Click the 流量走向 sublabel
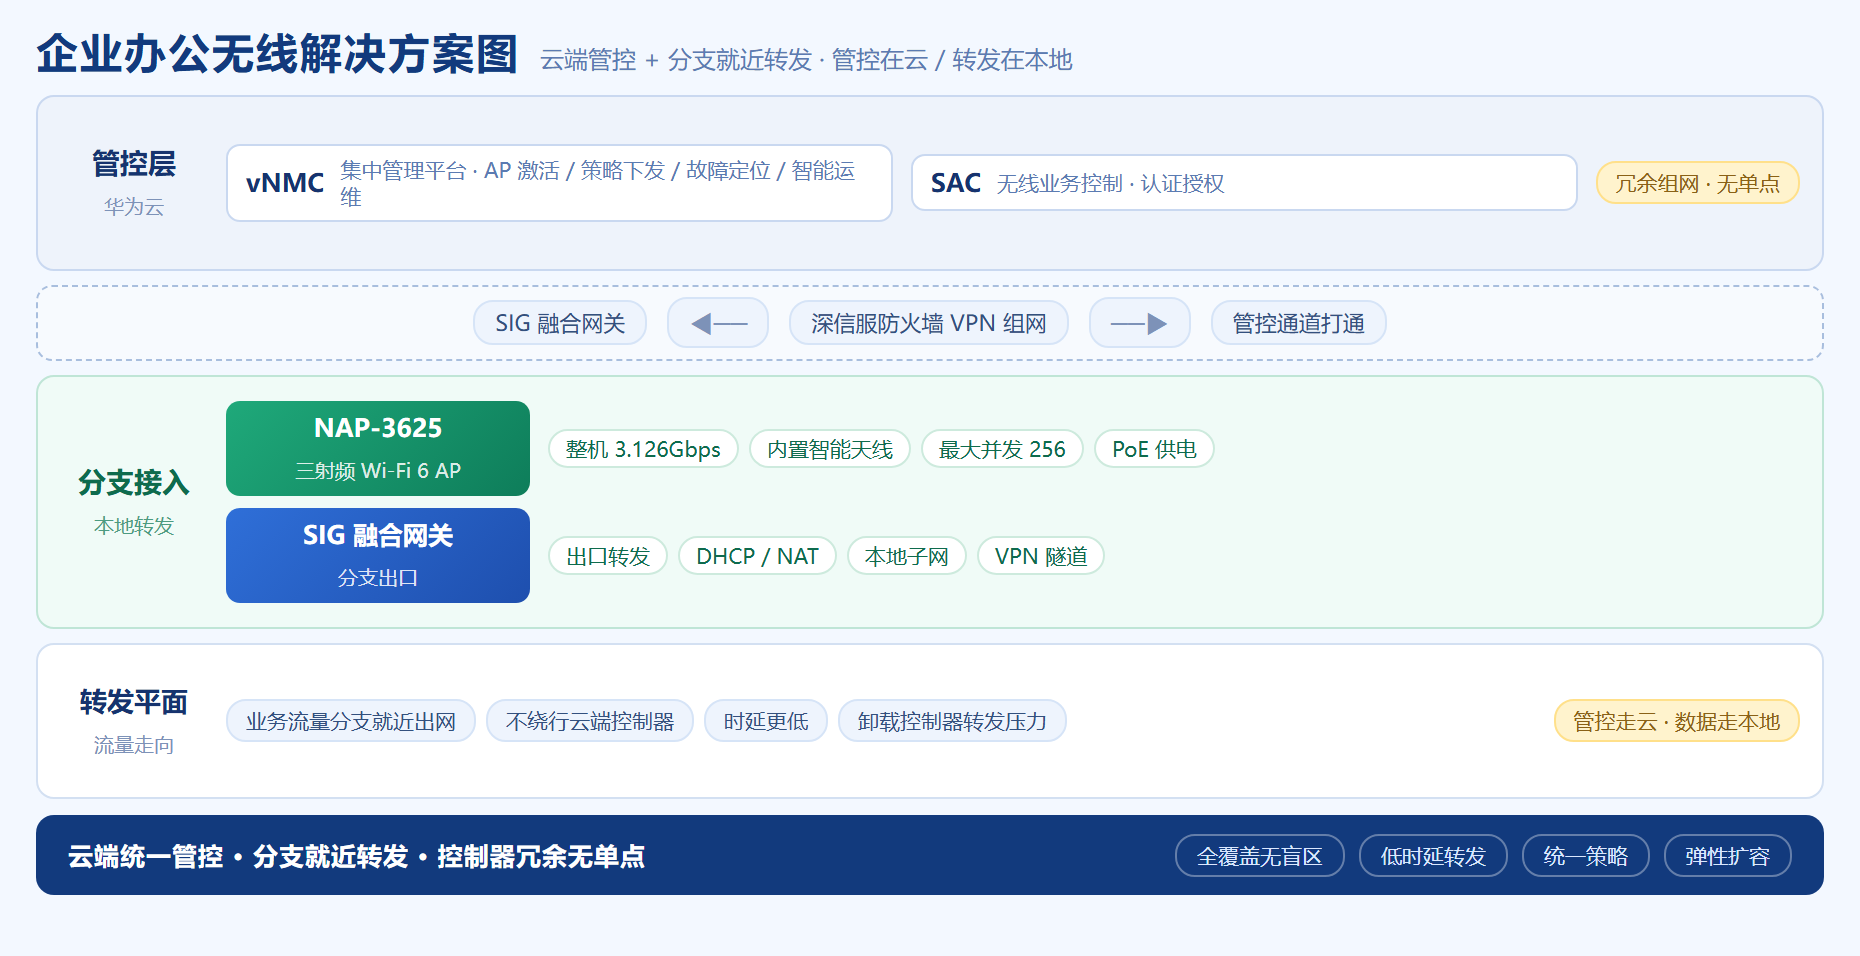 (134, 745)
